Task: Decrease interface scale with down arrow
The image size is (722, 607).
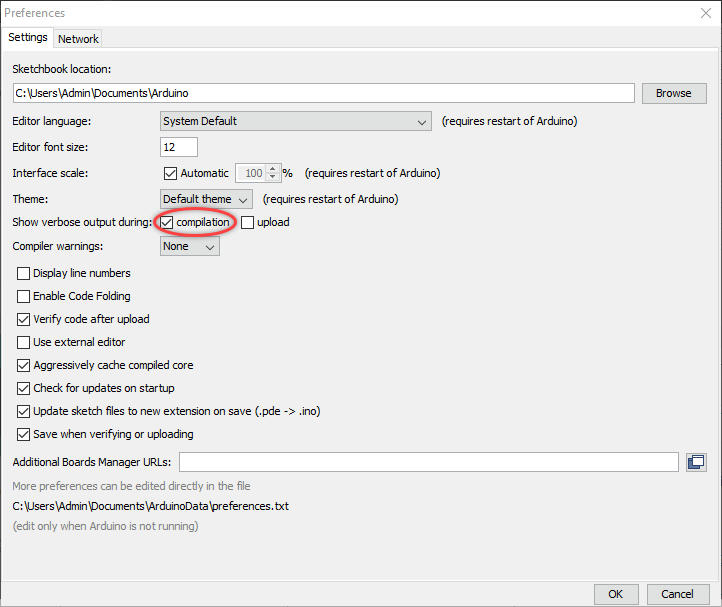Action: pos(273,177)
